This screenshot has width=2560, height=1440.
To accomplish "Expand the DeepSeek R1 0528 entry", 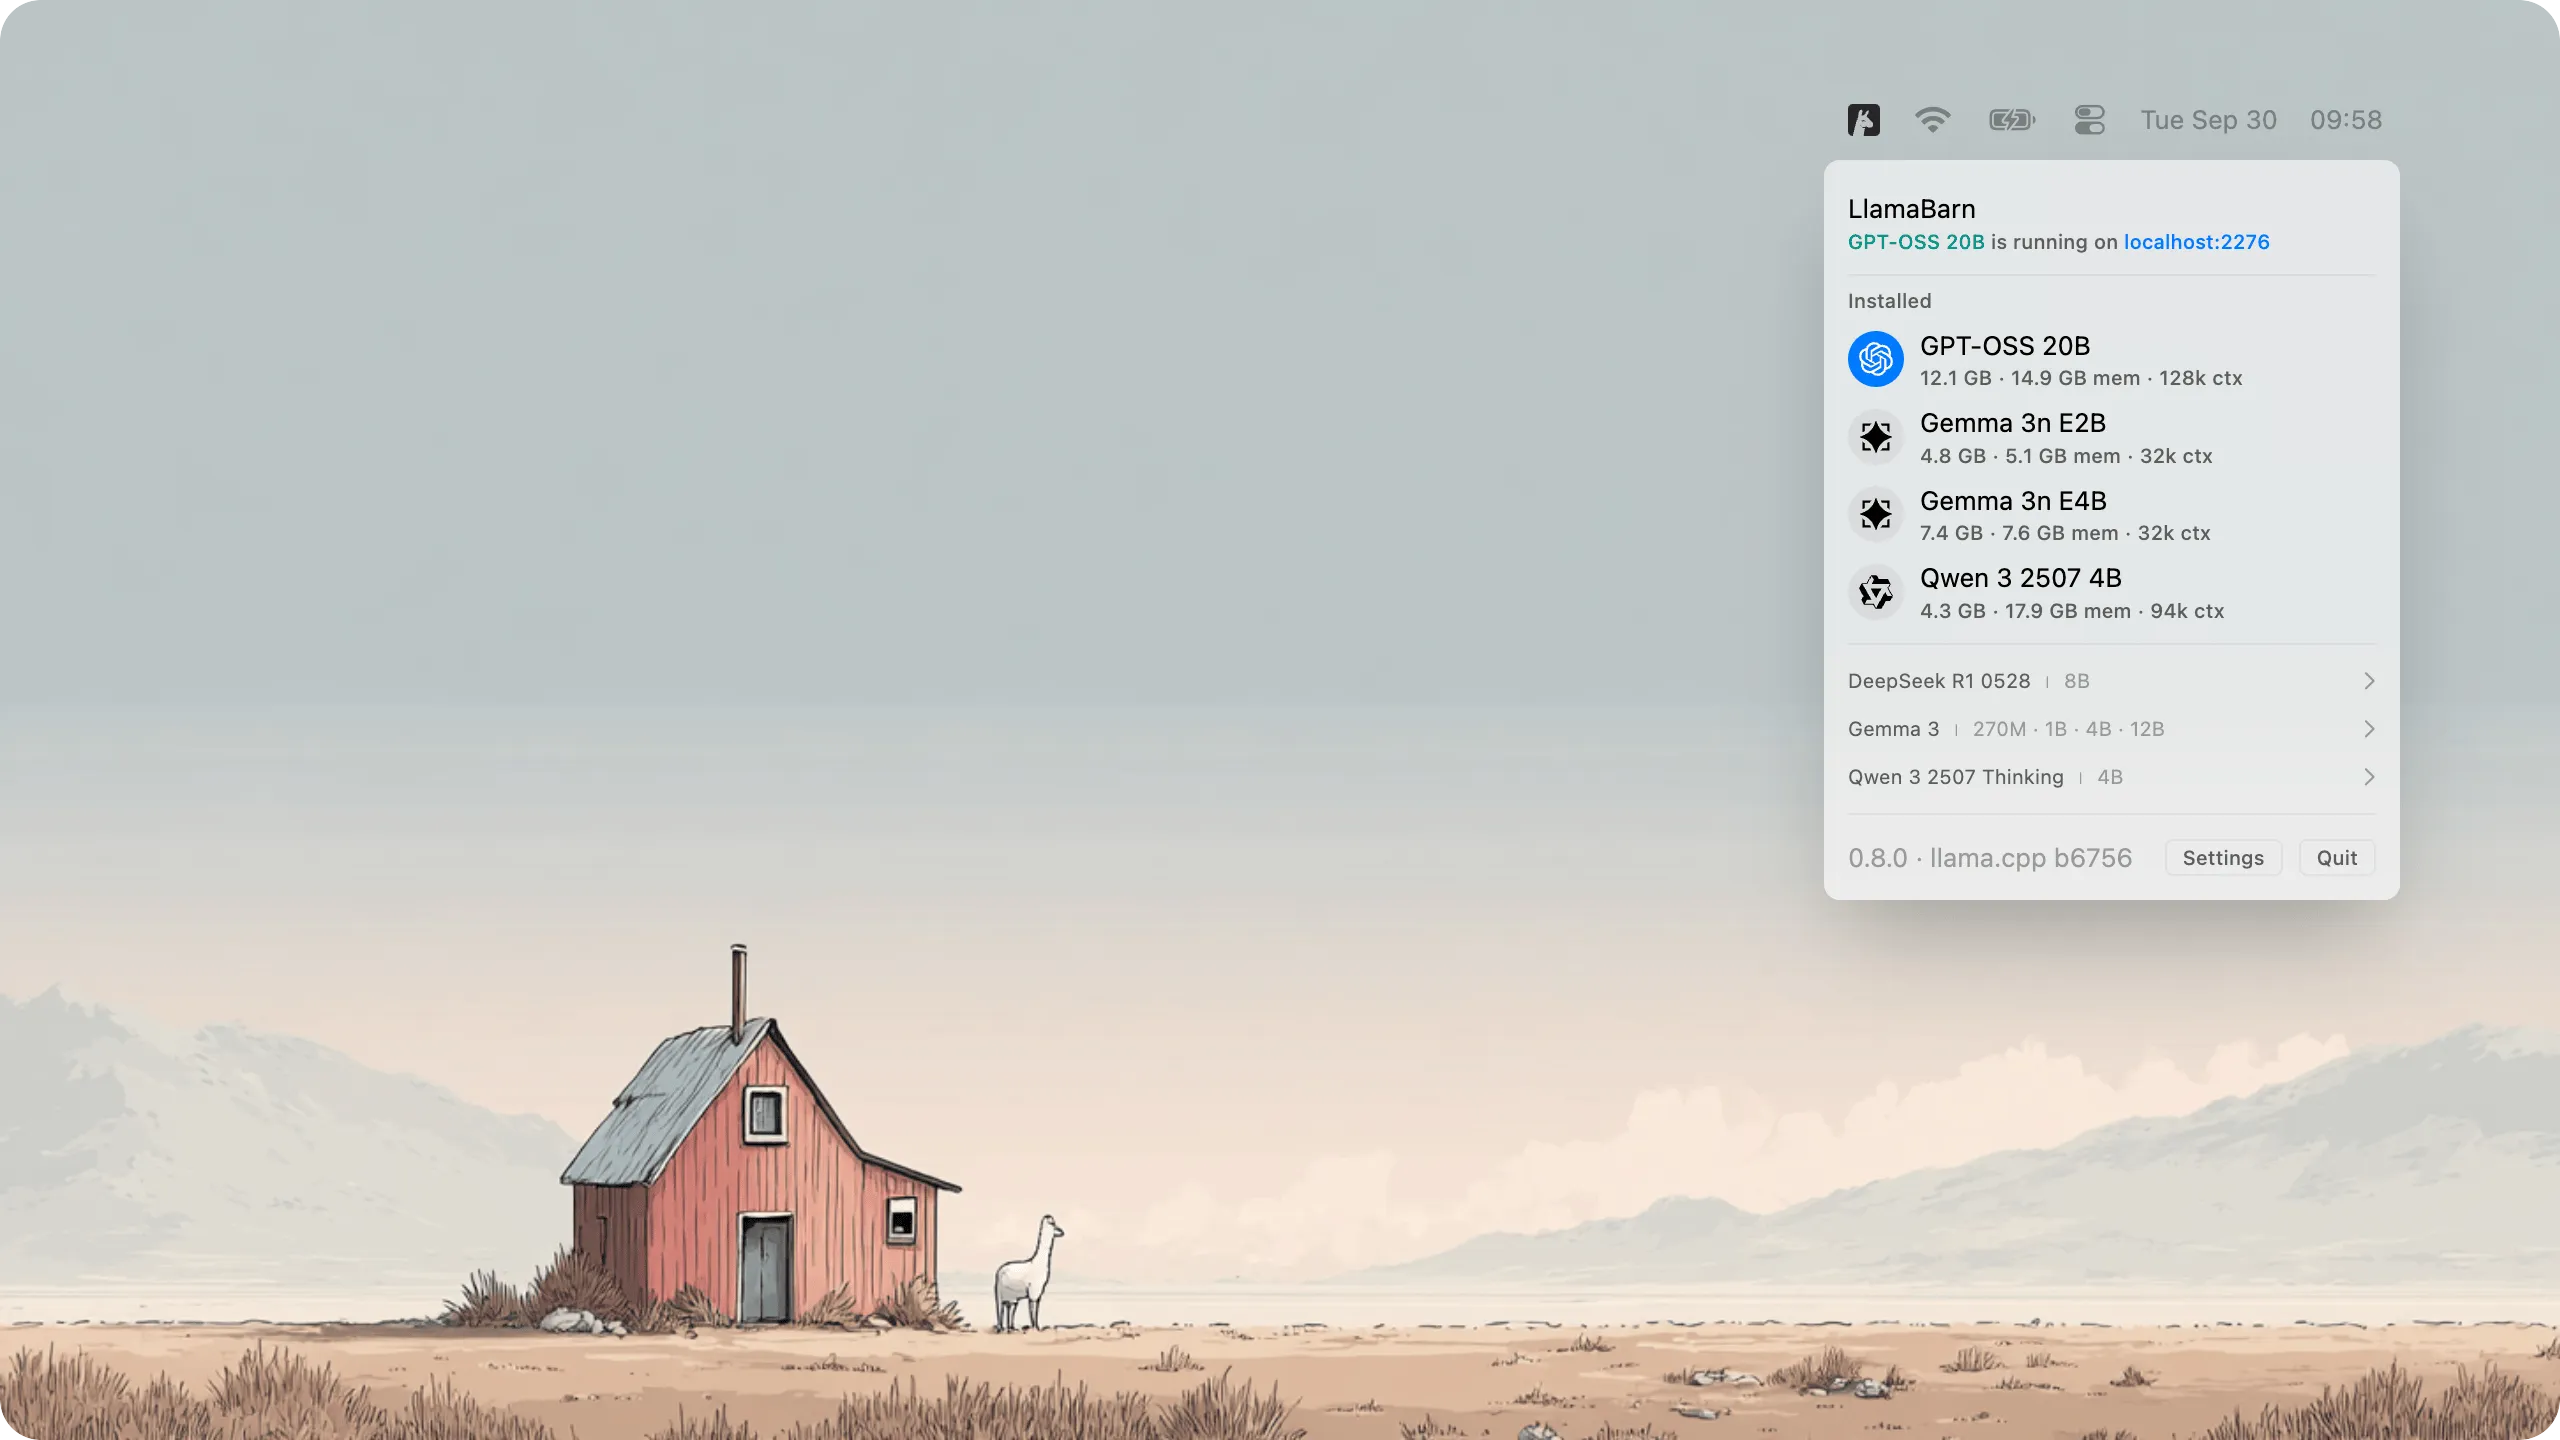I will [2110, 681].
